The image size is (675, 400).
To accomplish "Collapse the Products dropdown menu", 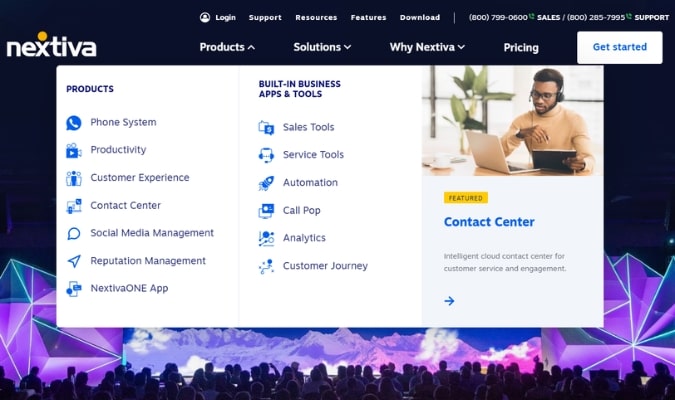I will tap(227, 47).
